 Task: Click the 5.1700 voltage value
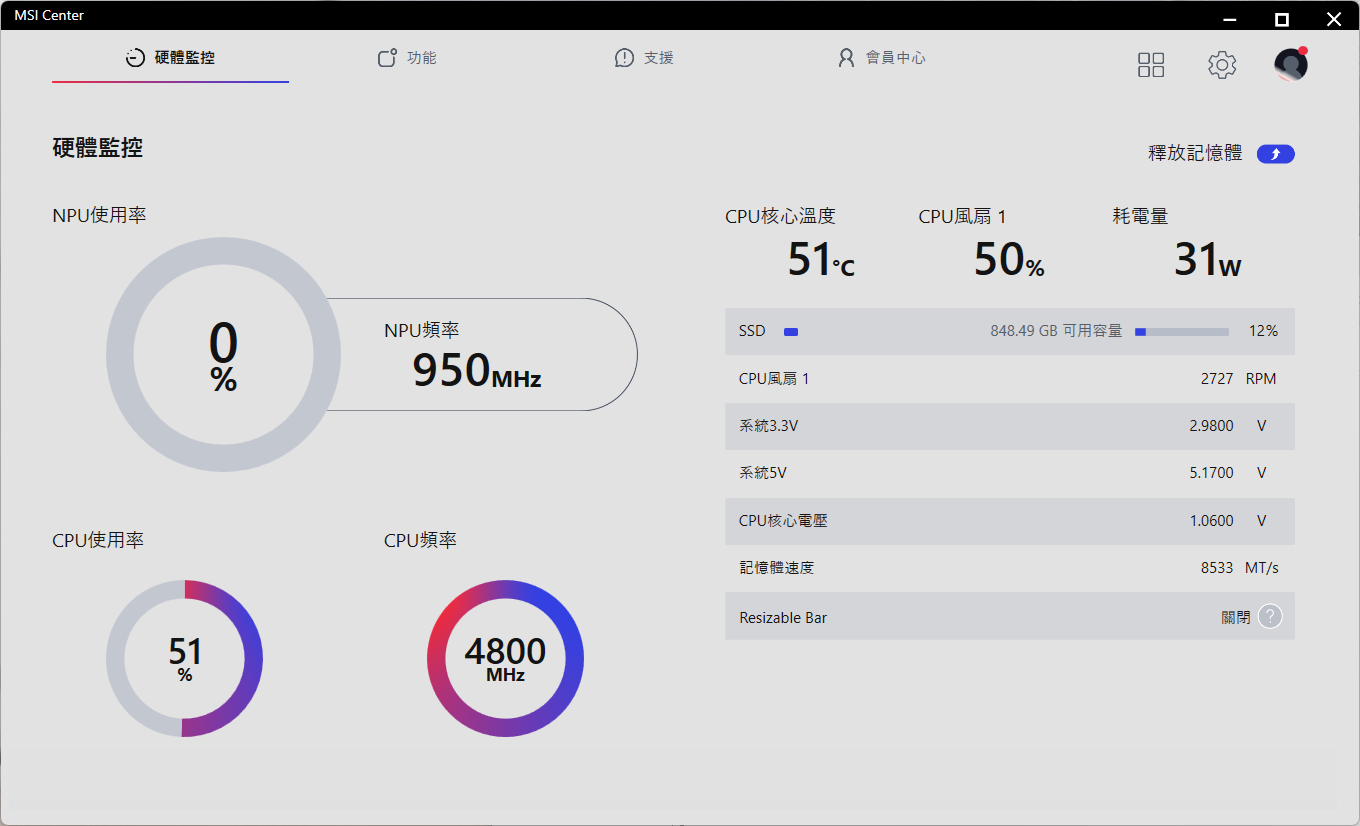[x=1211, y=473]
